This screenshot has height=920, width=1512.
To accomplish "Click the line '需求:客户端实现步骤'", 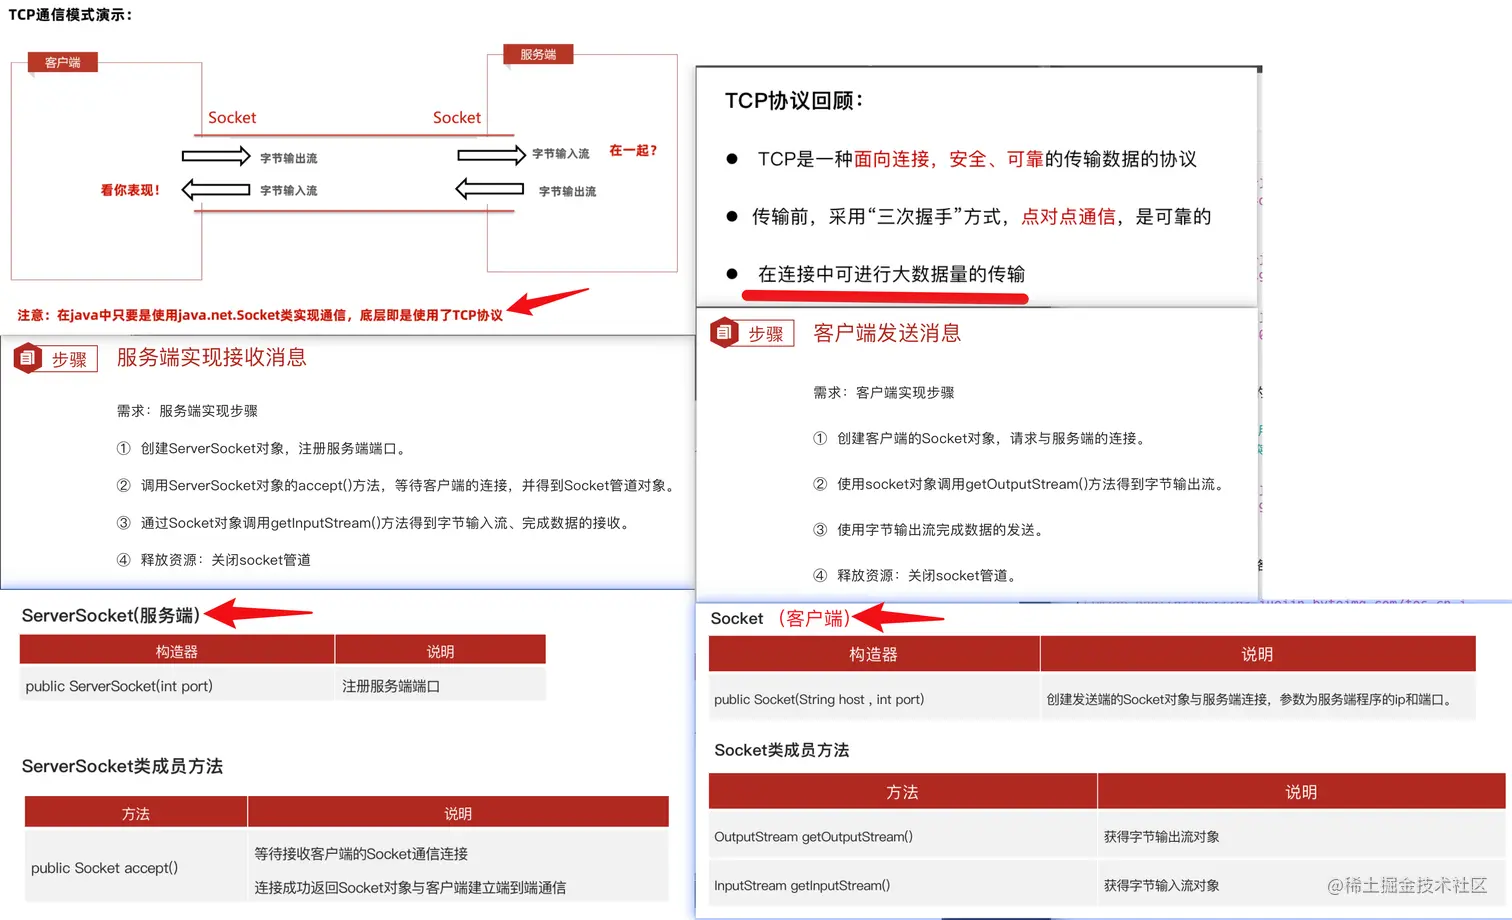I will point(884,393).
